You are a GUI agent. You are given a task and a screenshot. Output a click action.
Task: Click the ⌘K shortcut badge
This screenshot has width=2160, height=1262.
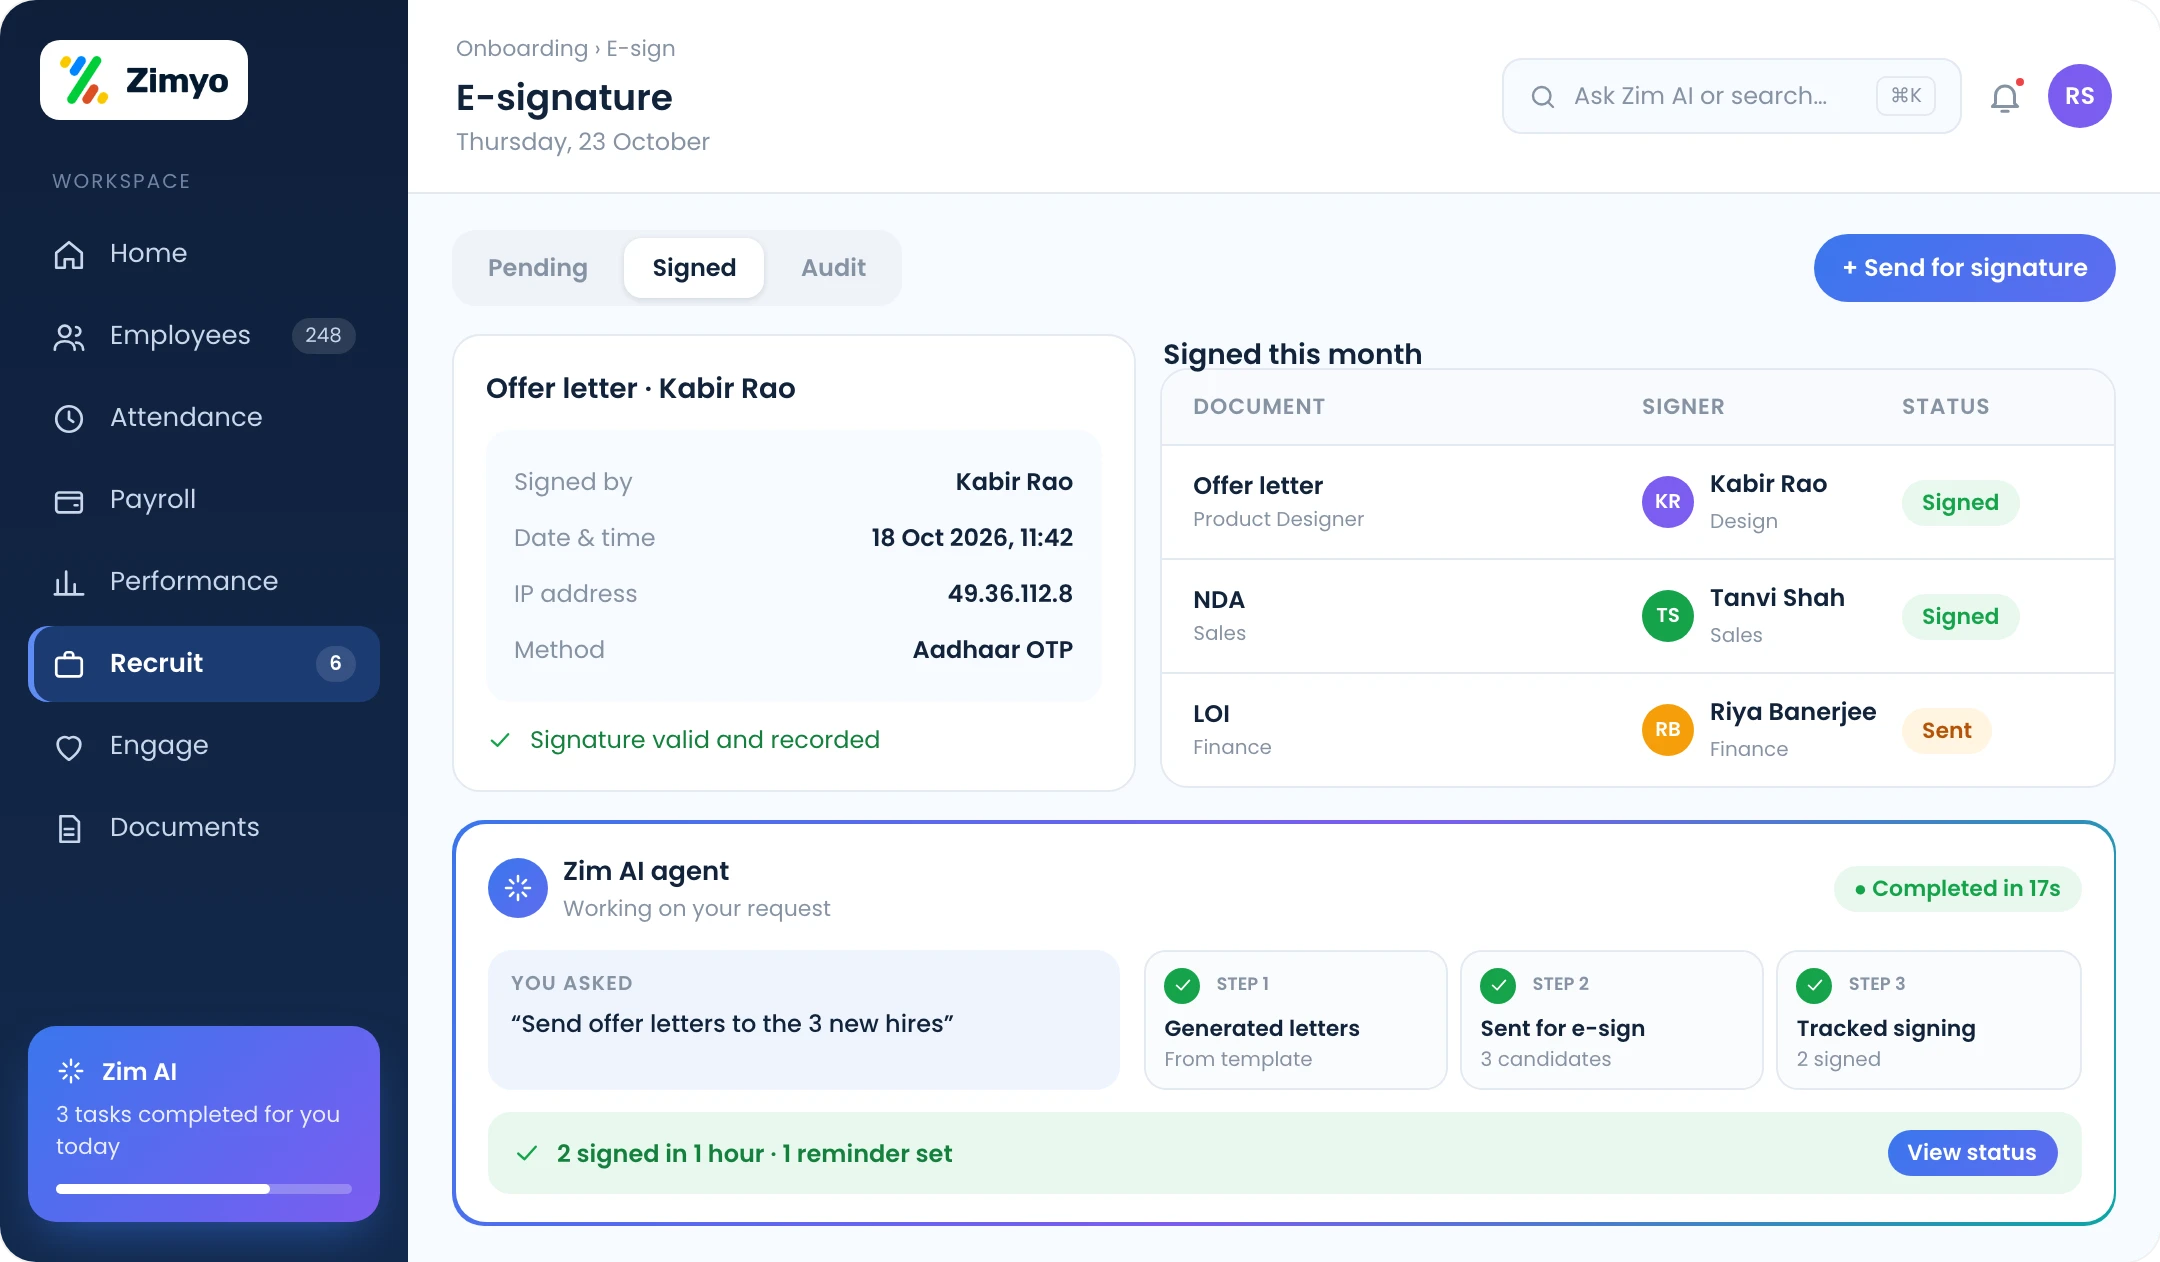click(1906, 96)
